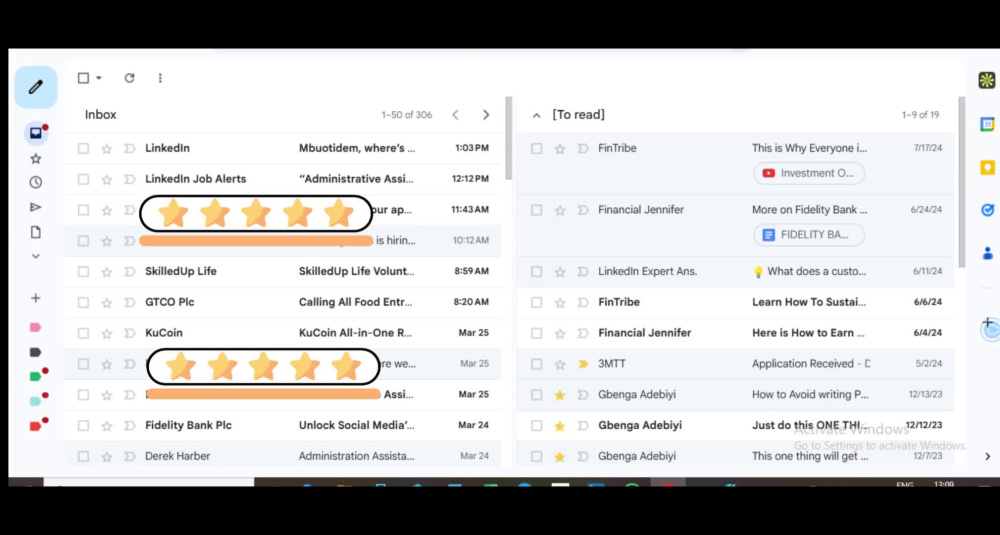
Task: Check the SkilledUp Life email checkbox
Action: click(x=84, y=272)
